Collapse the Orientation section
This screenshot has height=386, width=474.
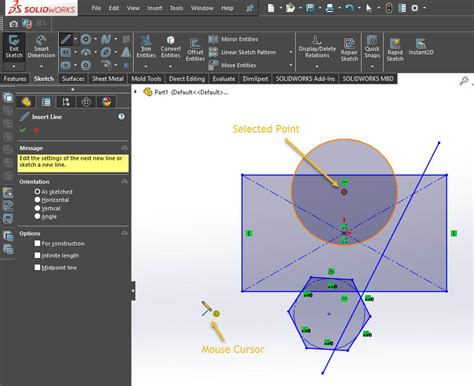[x=124, y=181]
